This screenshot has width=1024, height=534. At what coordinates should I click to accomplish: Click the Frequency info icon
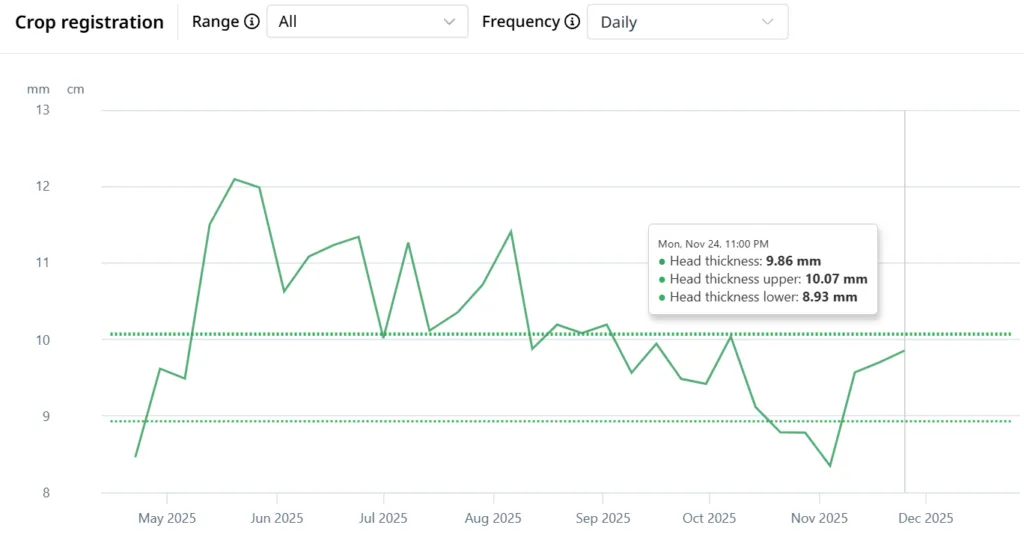click(572, 22)
